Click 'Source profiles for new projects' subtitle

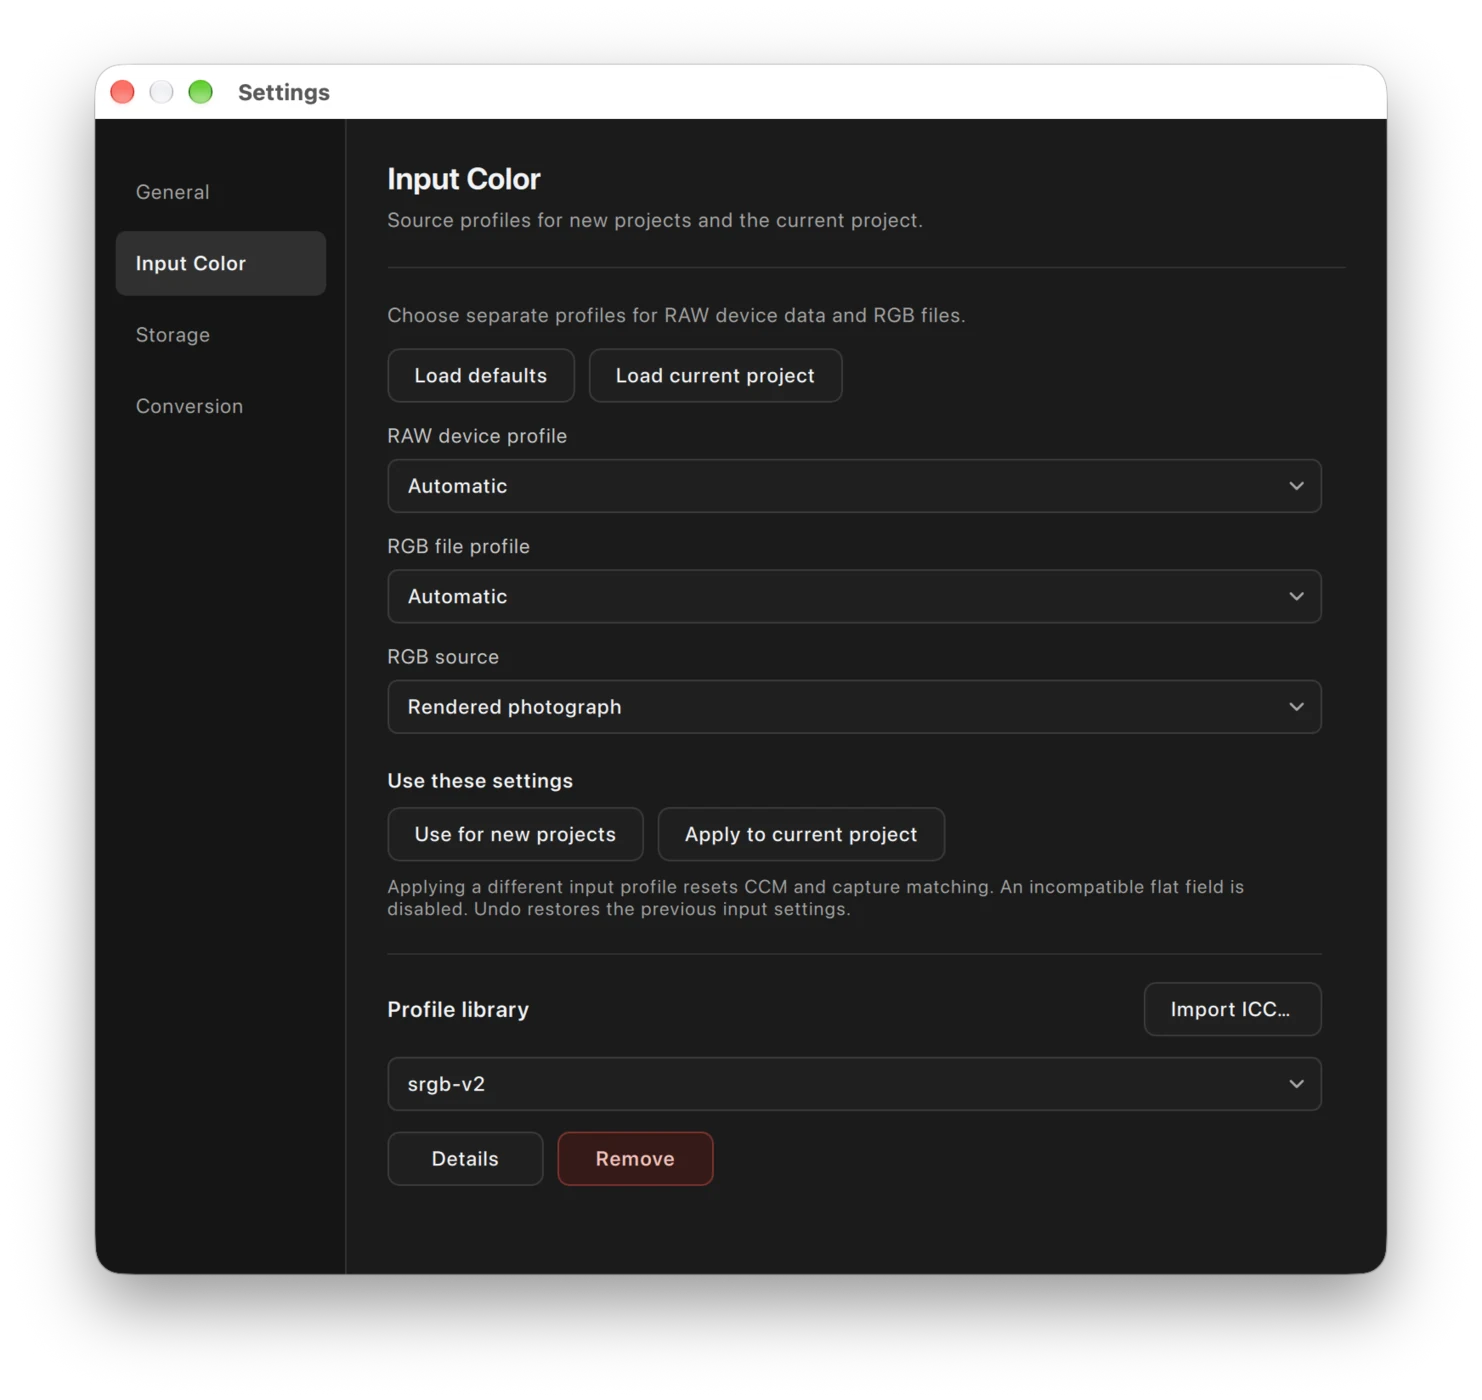[x=655, y=220]
